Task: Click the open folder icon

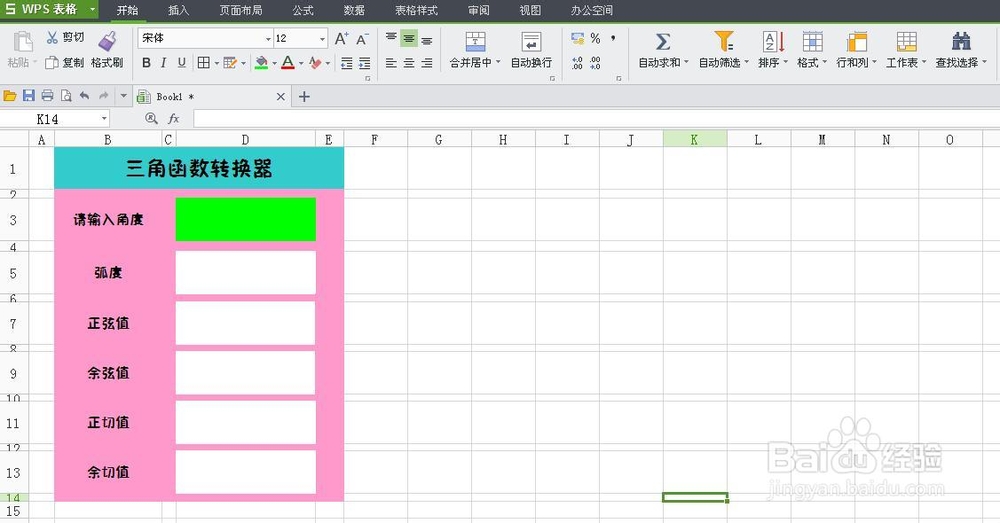Action: 10,96
